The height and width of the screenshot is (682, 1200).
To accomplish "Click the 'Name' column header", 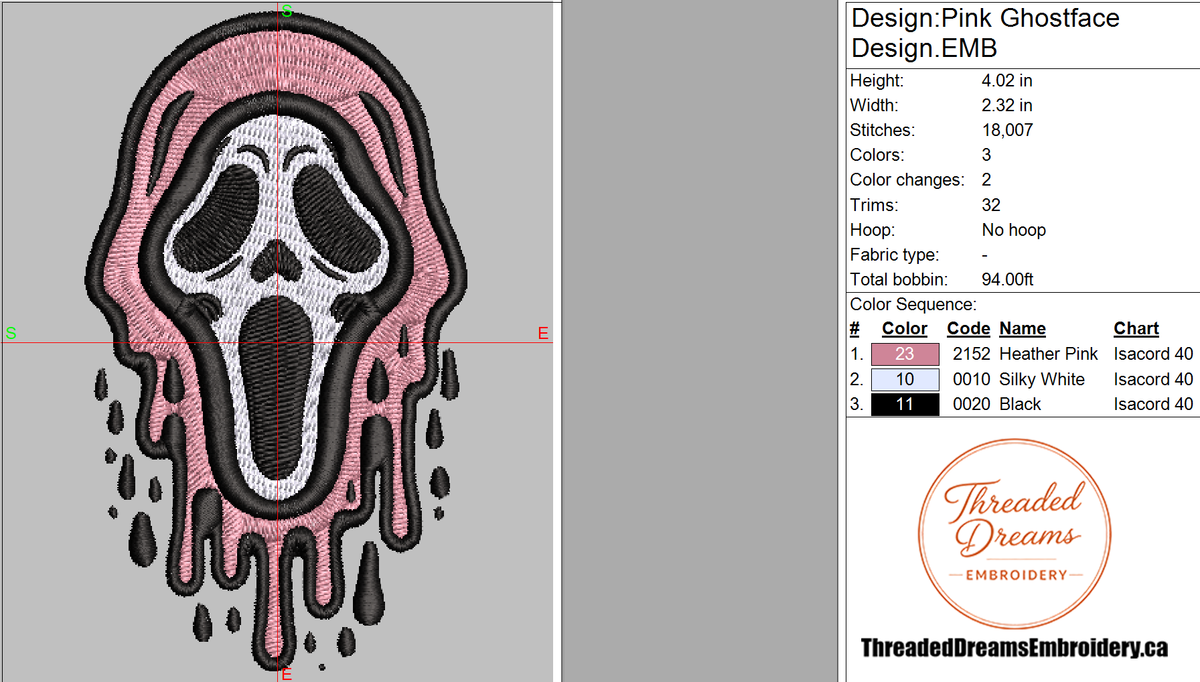I will (1022, 329).
